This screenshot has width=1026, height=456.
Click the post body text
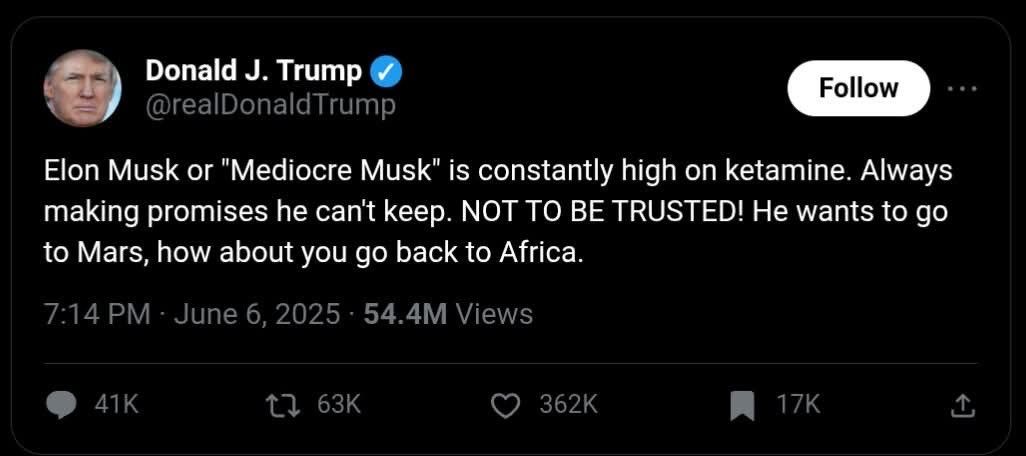pyautogui.click(x=497, y=212)
